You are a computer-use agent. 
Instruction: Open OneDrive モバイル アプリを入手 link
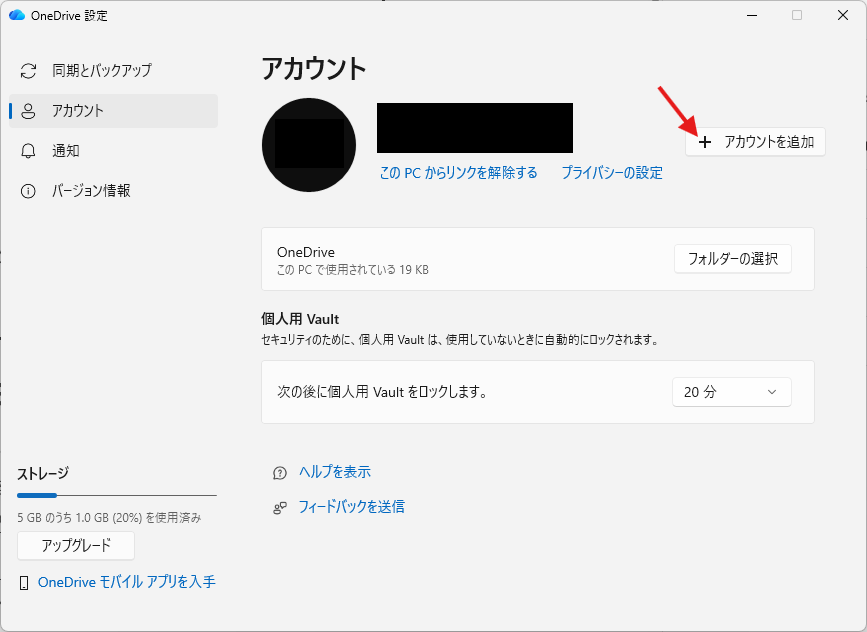coord(127,582)
